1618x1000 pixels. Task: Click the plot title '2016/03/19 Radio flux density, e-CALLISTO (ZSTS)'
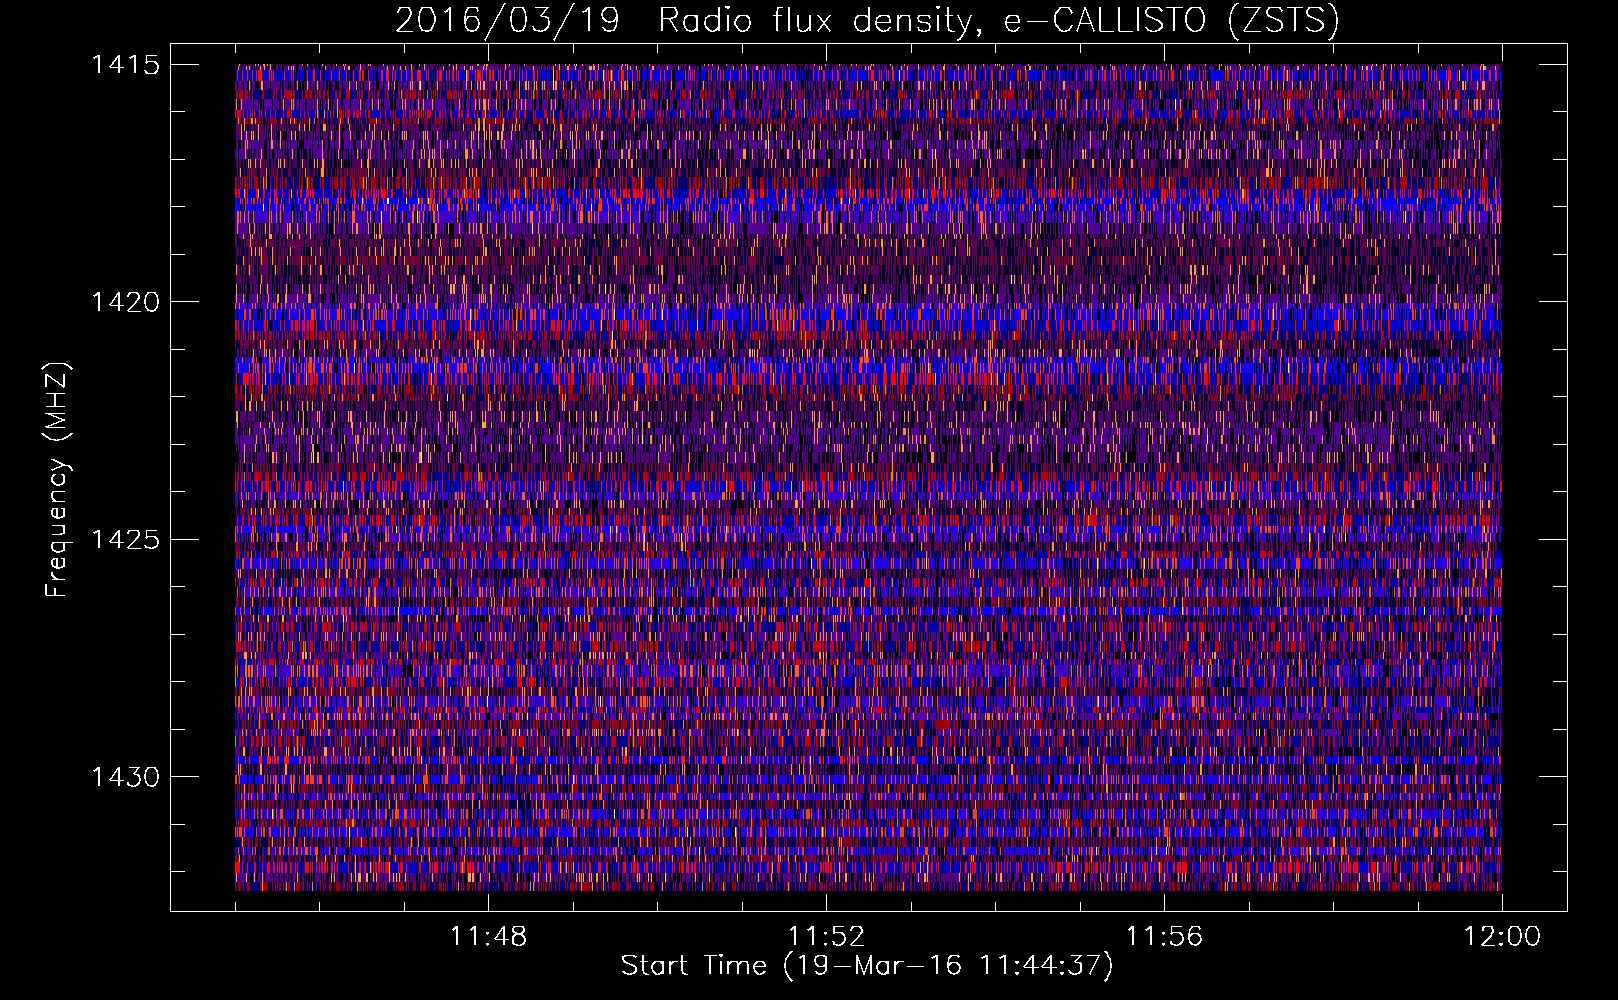point(867,21)
